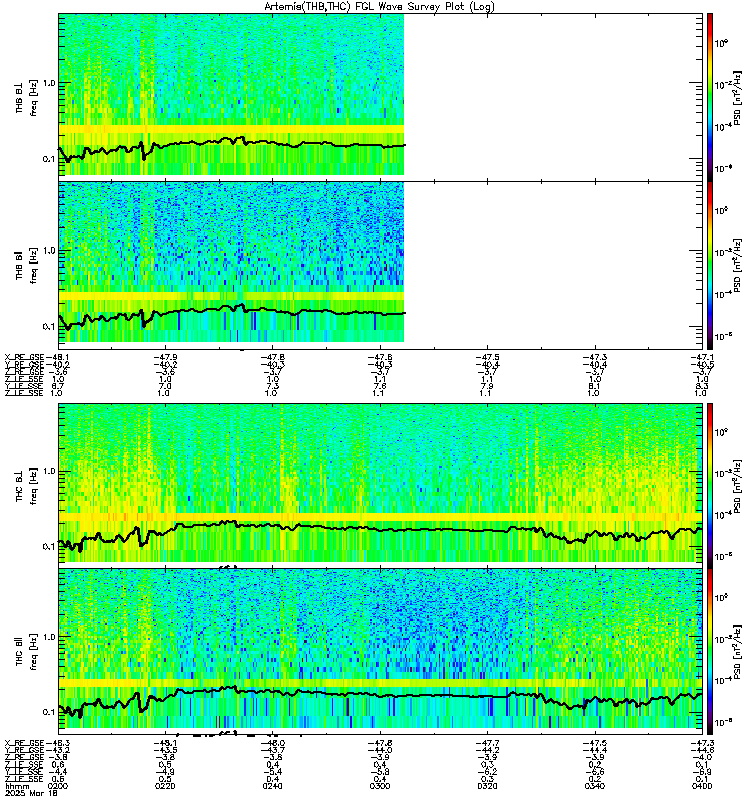Click the '0300' time tick label
750x800 pixels.
(x=380, y=786)
